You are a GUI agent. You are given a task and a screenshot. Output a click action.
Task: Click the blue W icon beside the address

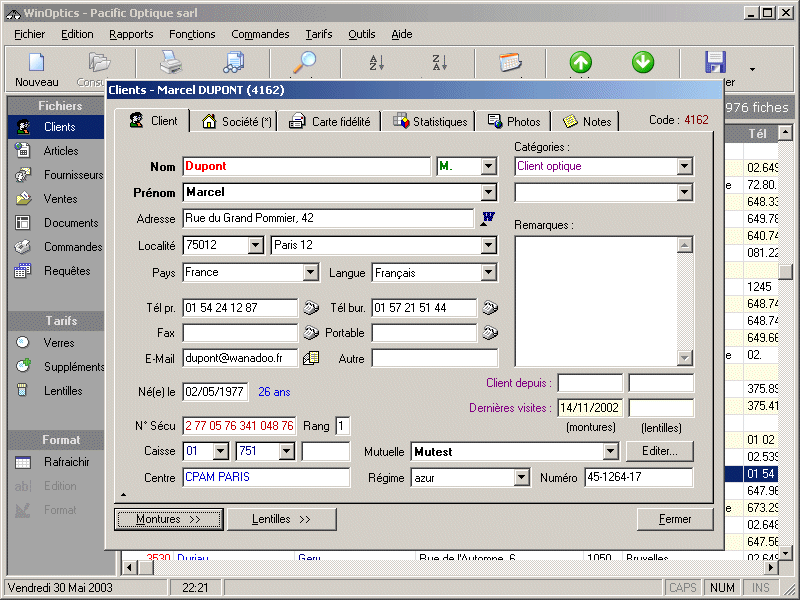pos(488,218)
